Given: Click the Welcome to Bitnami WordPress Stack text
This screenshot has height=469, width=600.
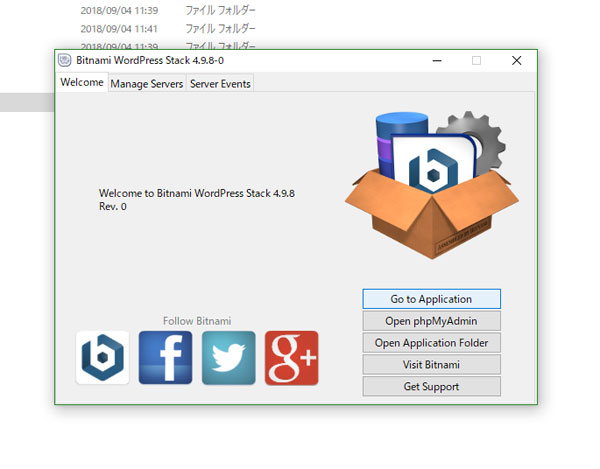Looking at the screenshot, I should point(197,199).
